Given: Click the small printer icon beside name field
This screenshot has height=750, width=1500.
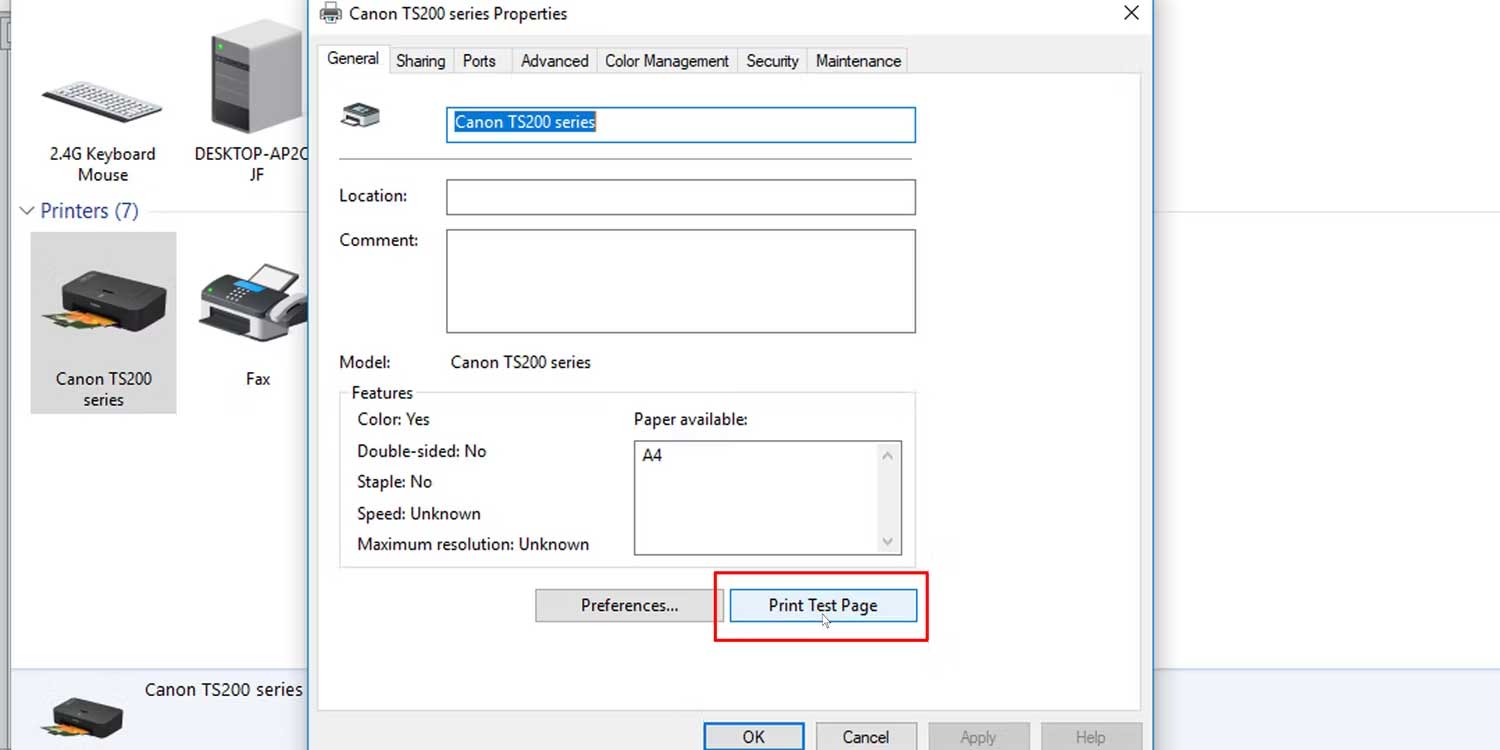Looking at the screenshot, I should pos(360,115).
